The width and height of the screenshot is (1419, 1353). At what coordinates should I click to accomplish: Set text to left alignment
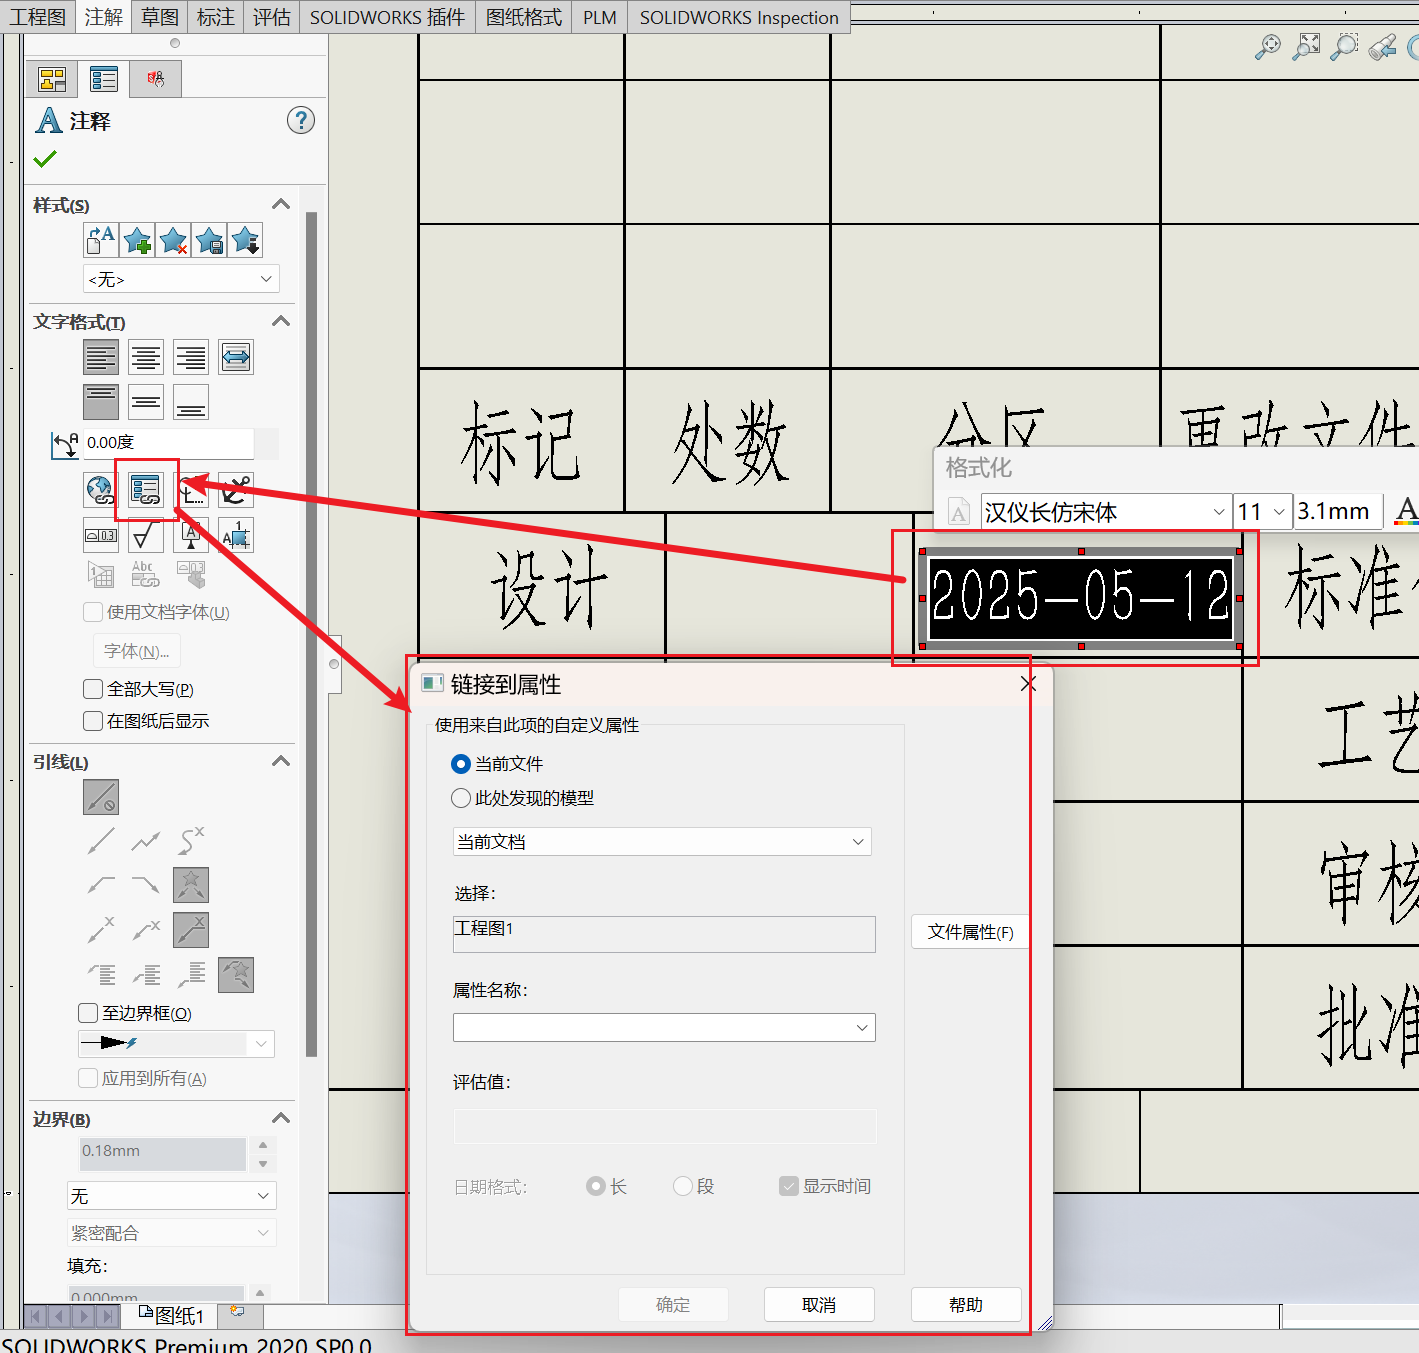pyautogui.click(x=101, y=357)
